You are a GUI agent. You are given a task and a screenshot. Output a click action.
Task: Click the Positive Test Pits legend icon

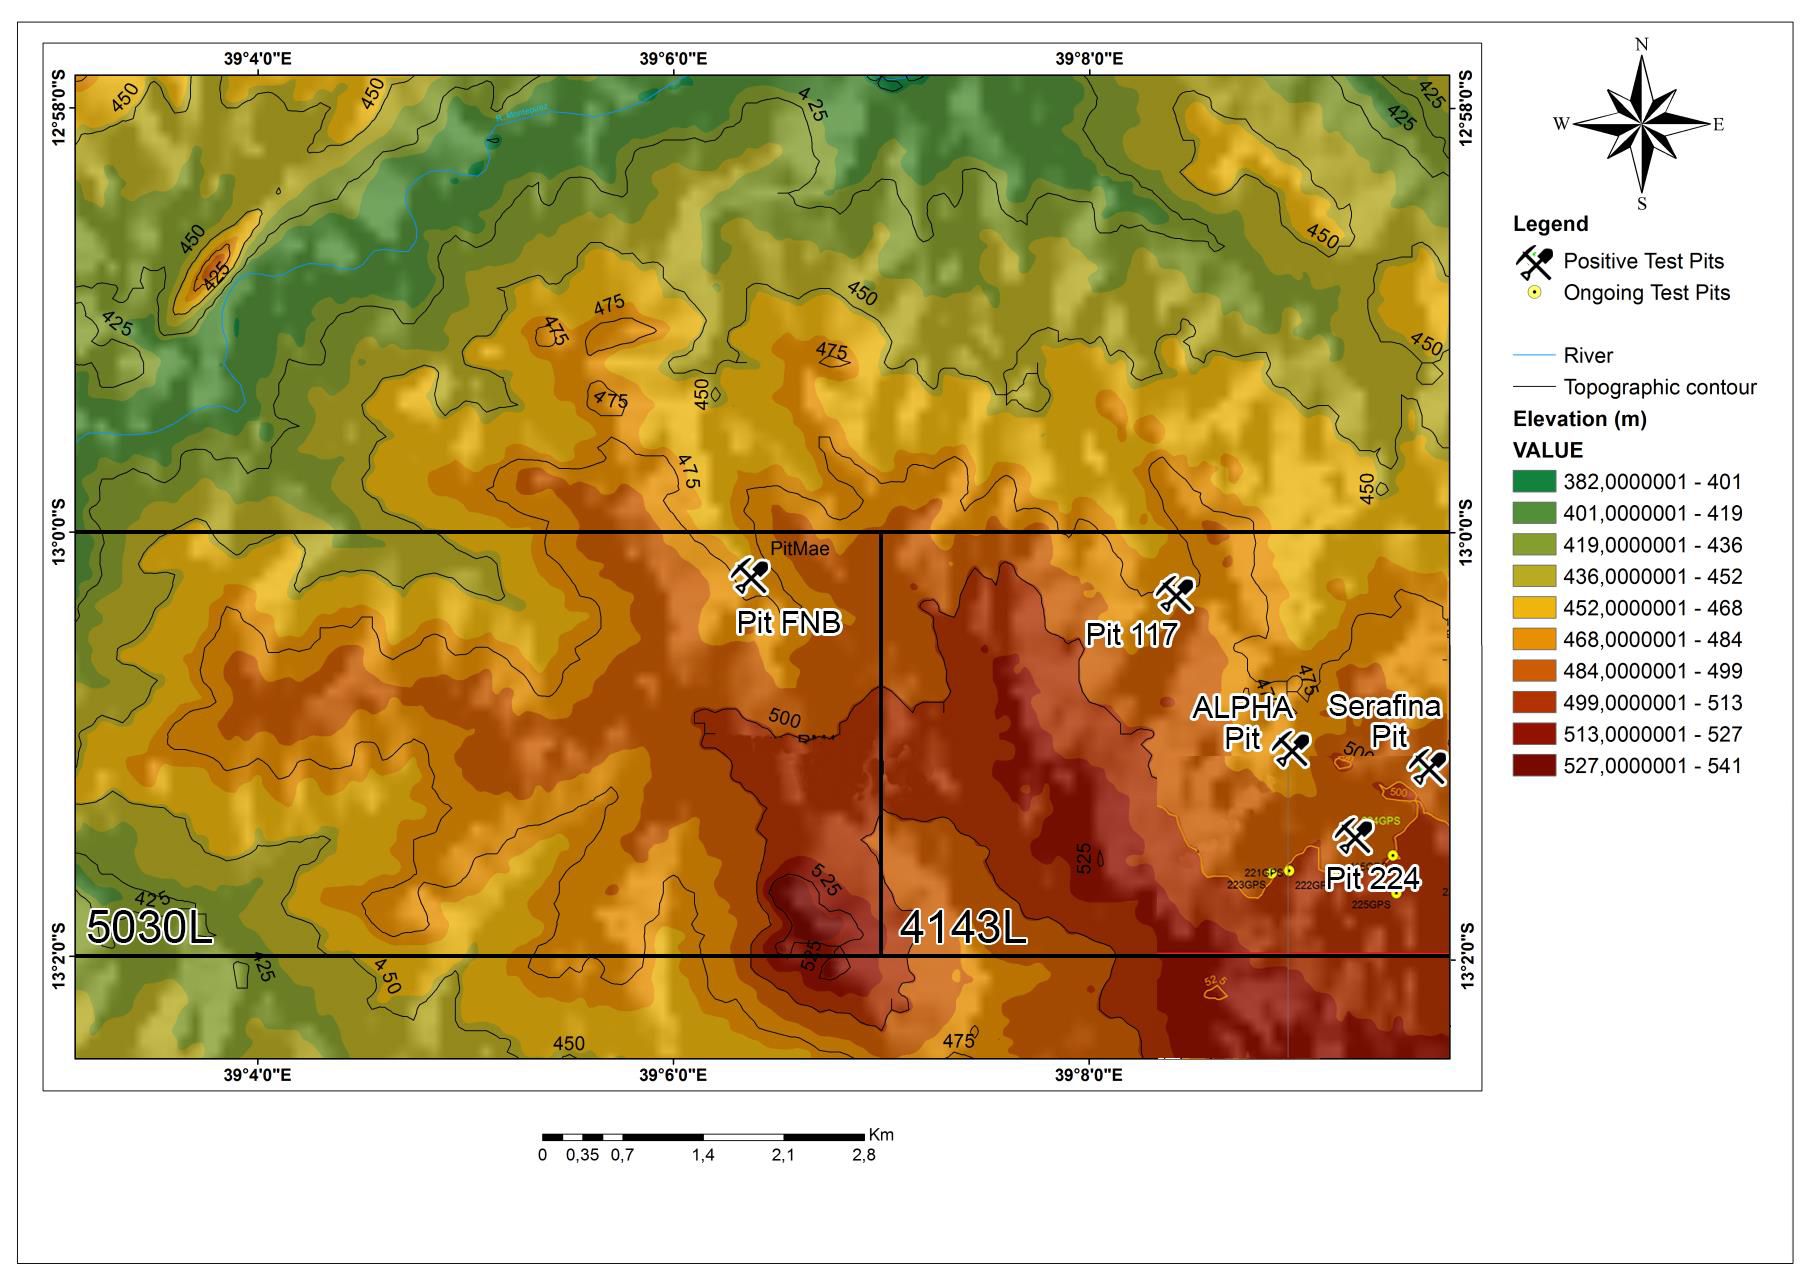(x=1534, y=262)
